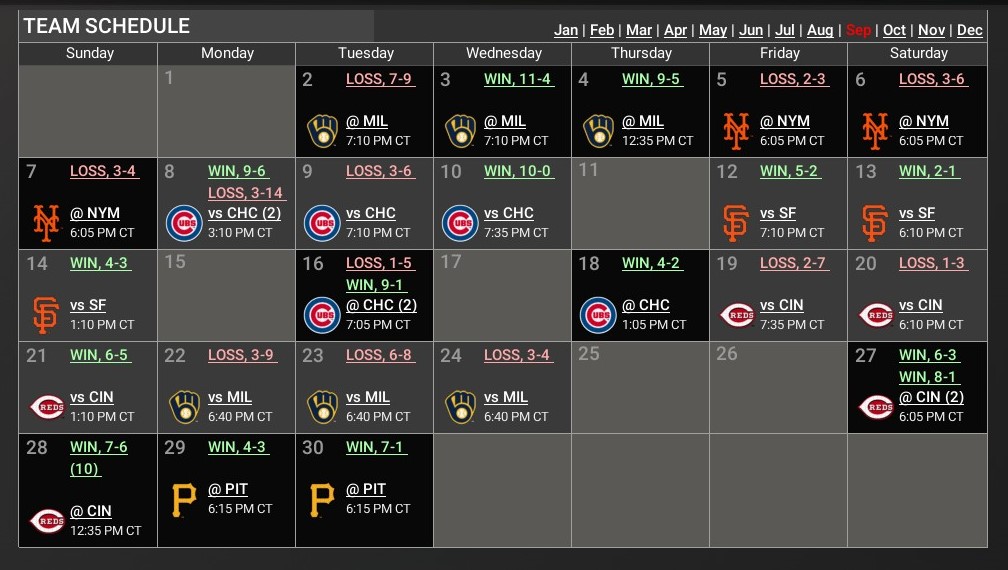Open the WIN, 7-6 (10) extra-inning result
This screenshot has height=570, width=1008.
(98, 457)
